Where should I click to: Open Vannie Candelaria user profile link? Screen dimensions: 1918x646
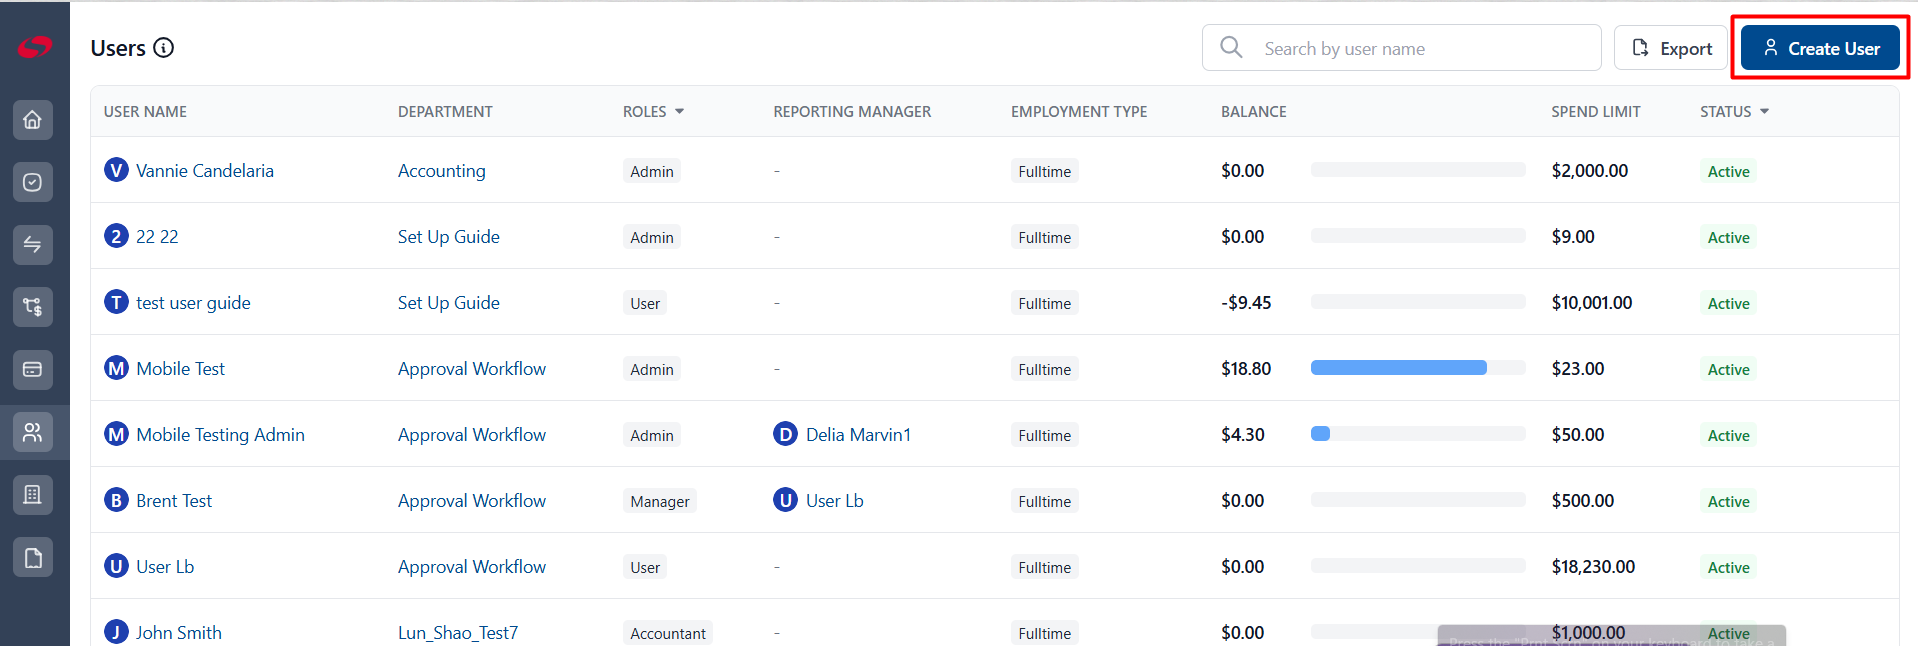coord(205,170)
